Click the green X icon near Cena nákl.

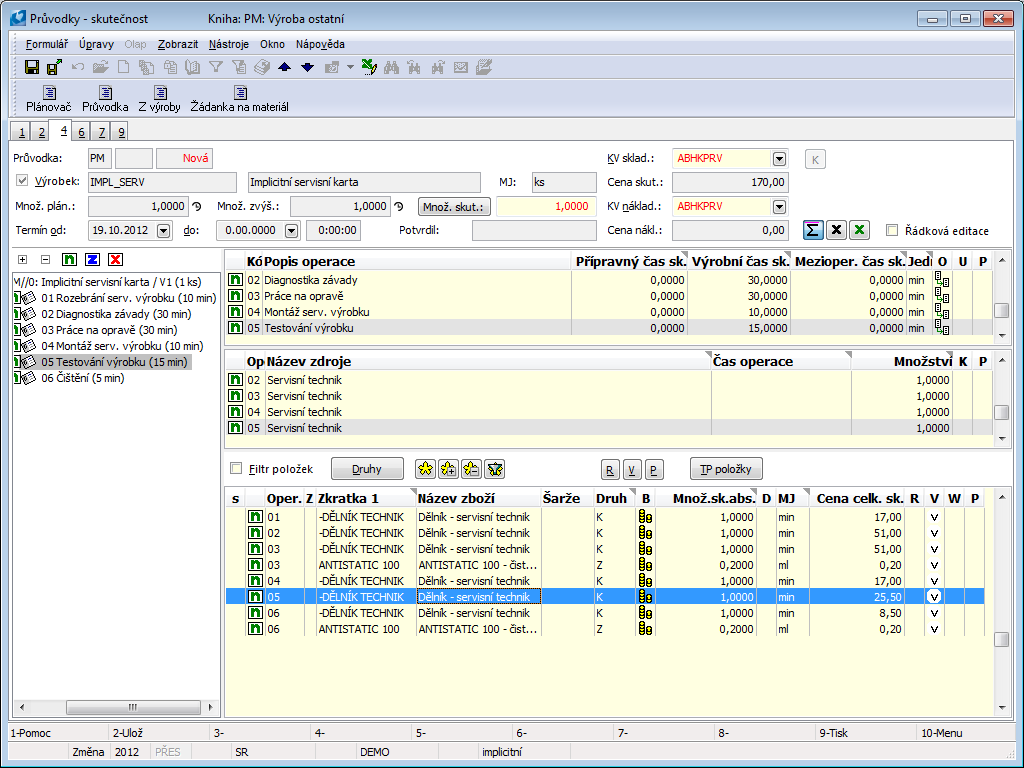tap(860, 230)
